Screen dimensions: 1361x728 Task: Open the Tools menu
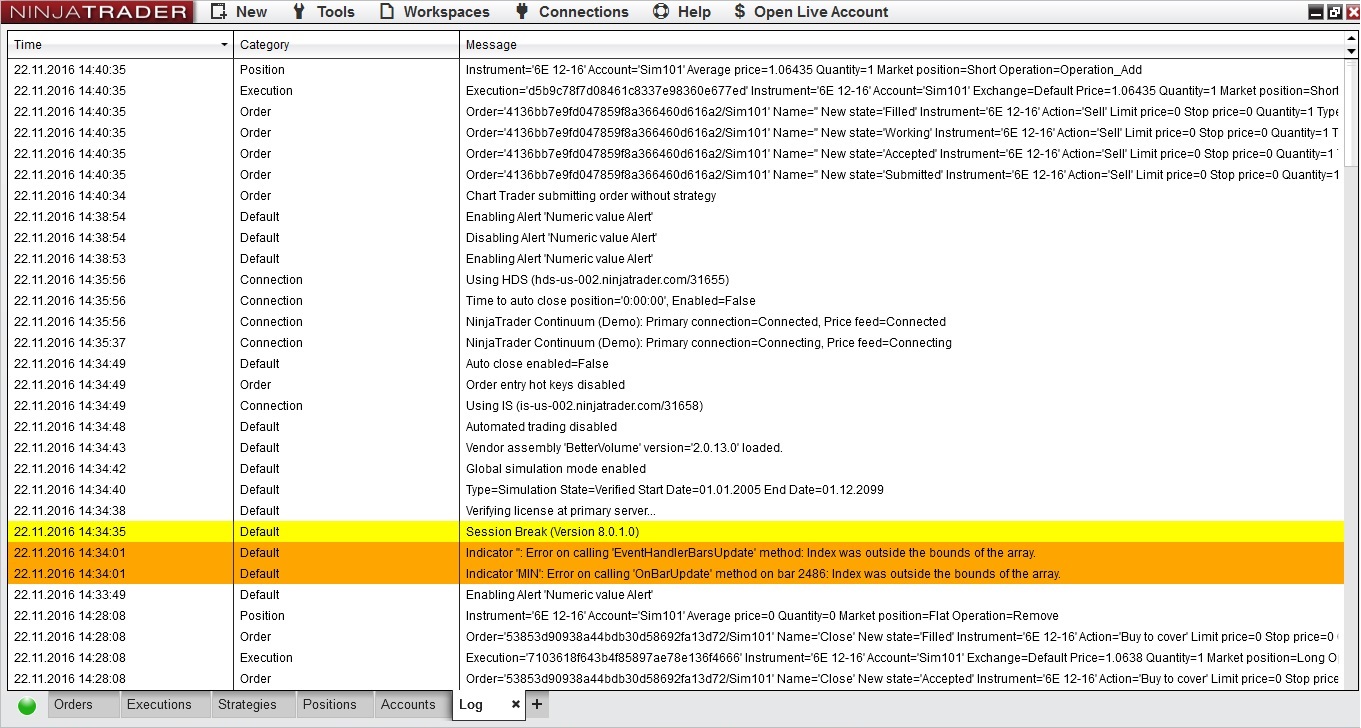pos(323,12)
